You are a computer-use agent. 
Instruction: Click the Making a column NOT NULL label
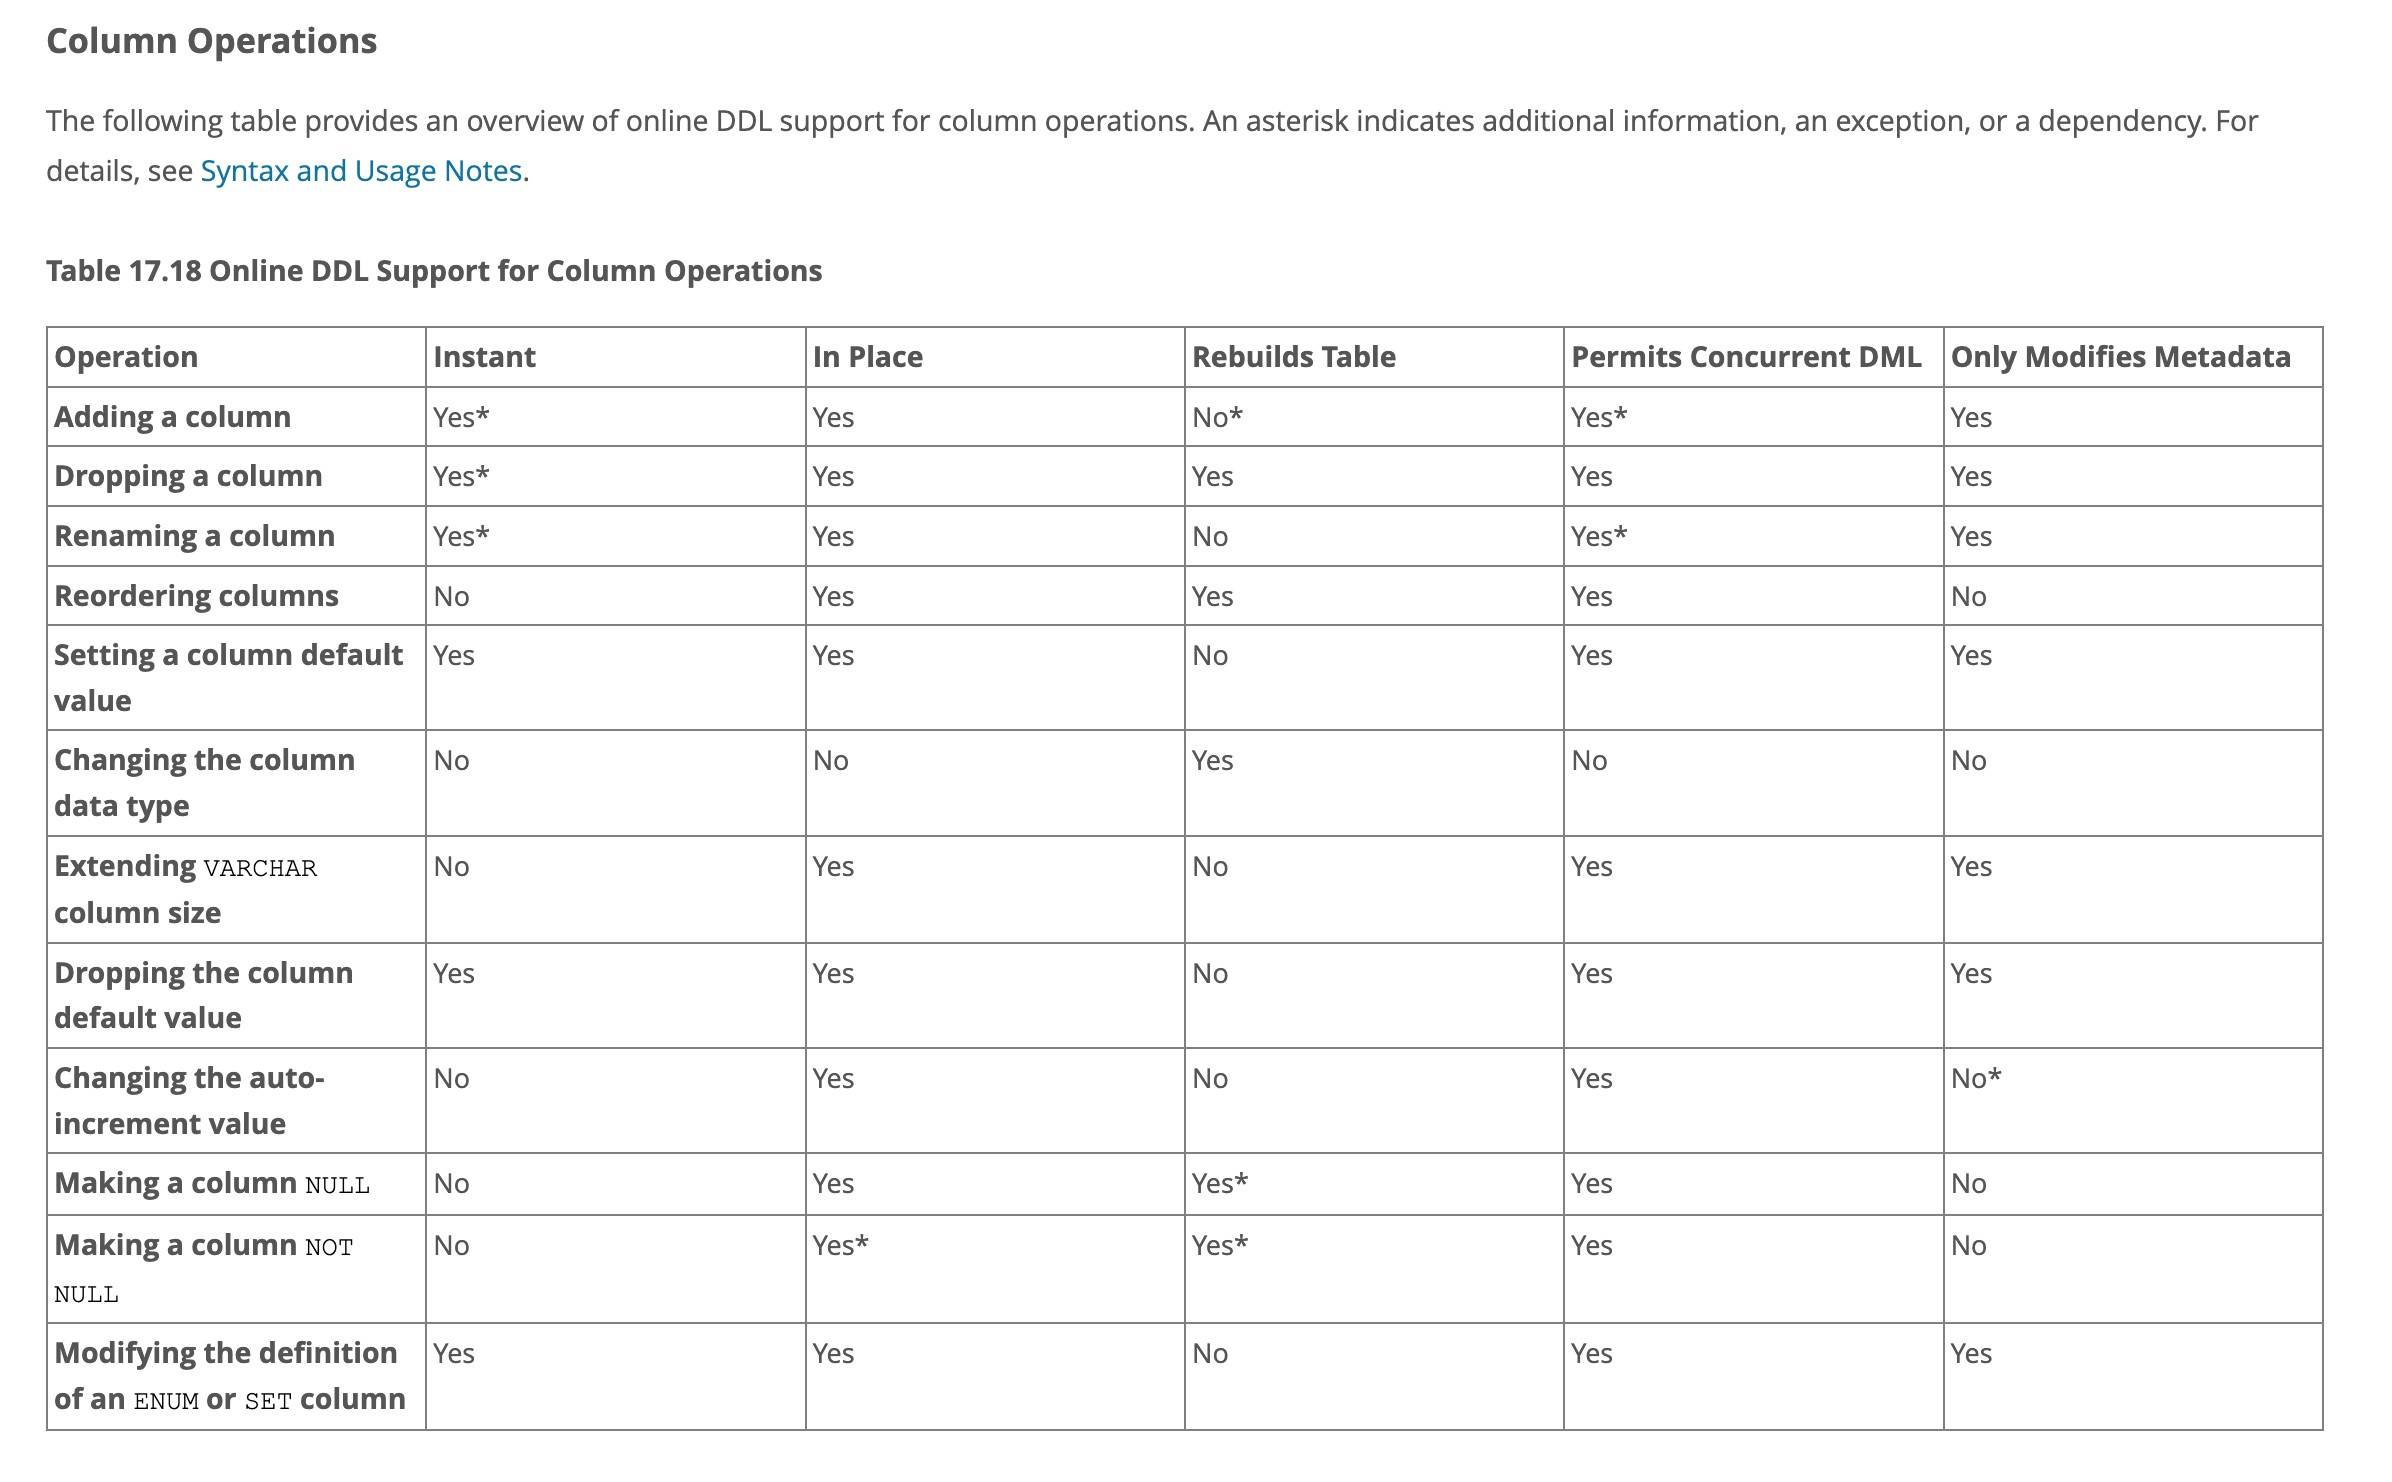click(203, 1268)
